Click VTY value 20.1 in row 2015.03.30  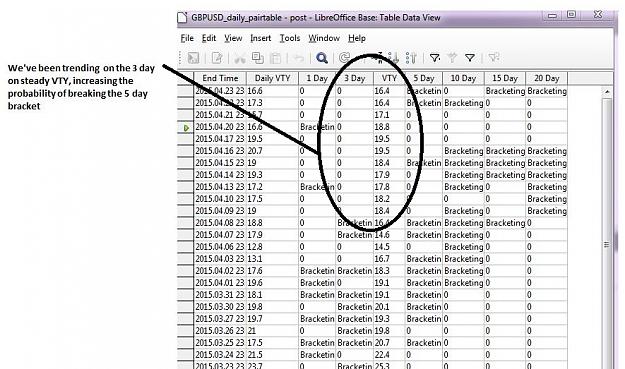click(x=389, y=307)
